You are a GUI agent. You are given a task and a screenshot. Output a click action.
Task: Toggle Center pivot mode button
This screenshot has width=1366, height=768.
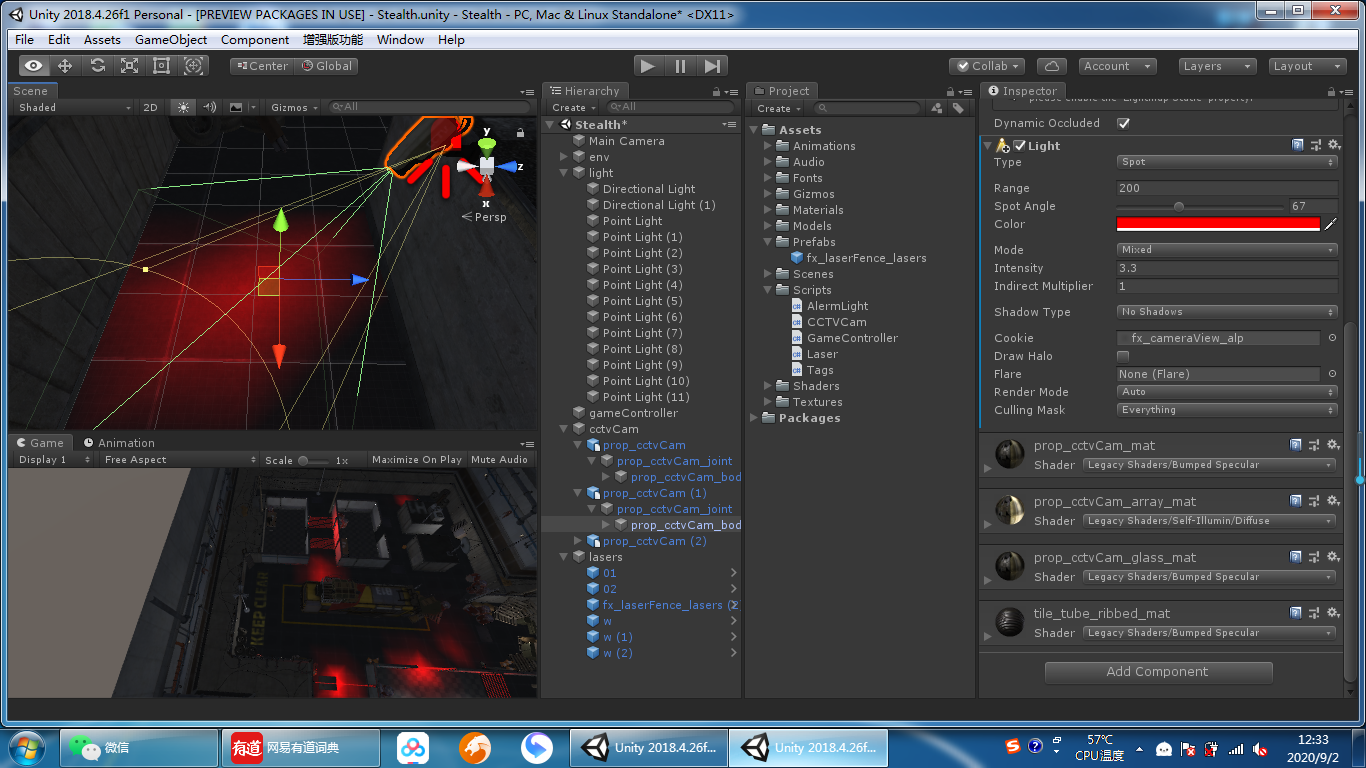click(261, 66)
